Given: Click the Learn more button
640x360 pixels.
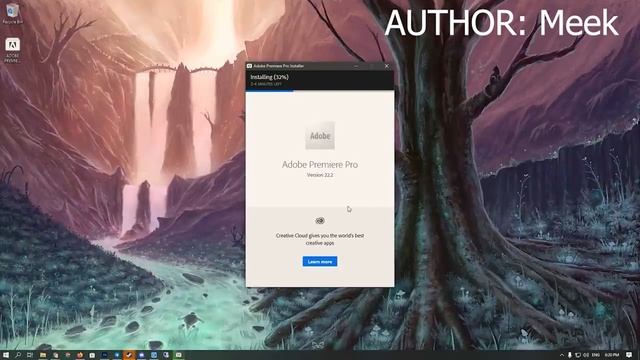Looking at the screenshot, I should (320, 262).
